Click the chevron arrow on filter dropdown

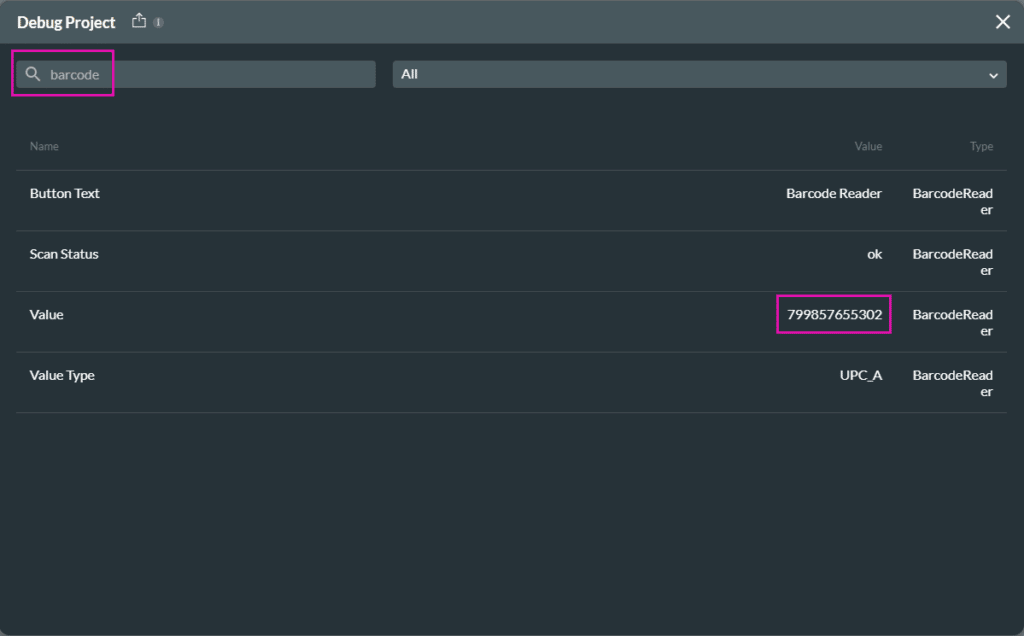993,75
